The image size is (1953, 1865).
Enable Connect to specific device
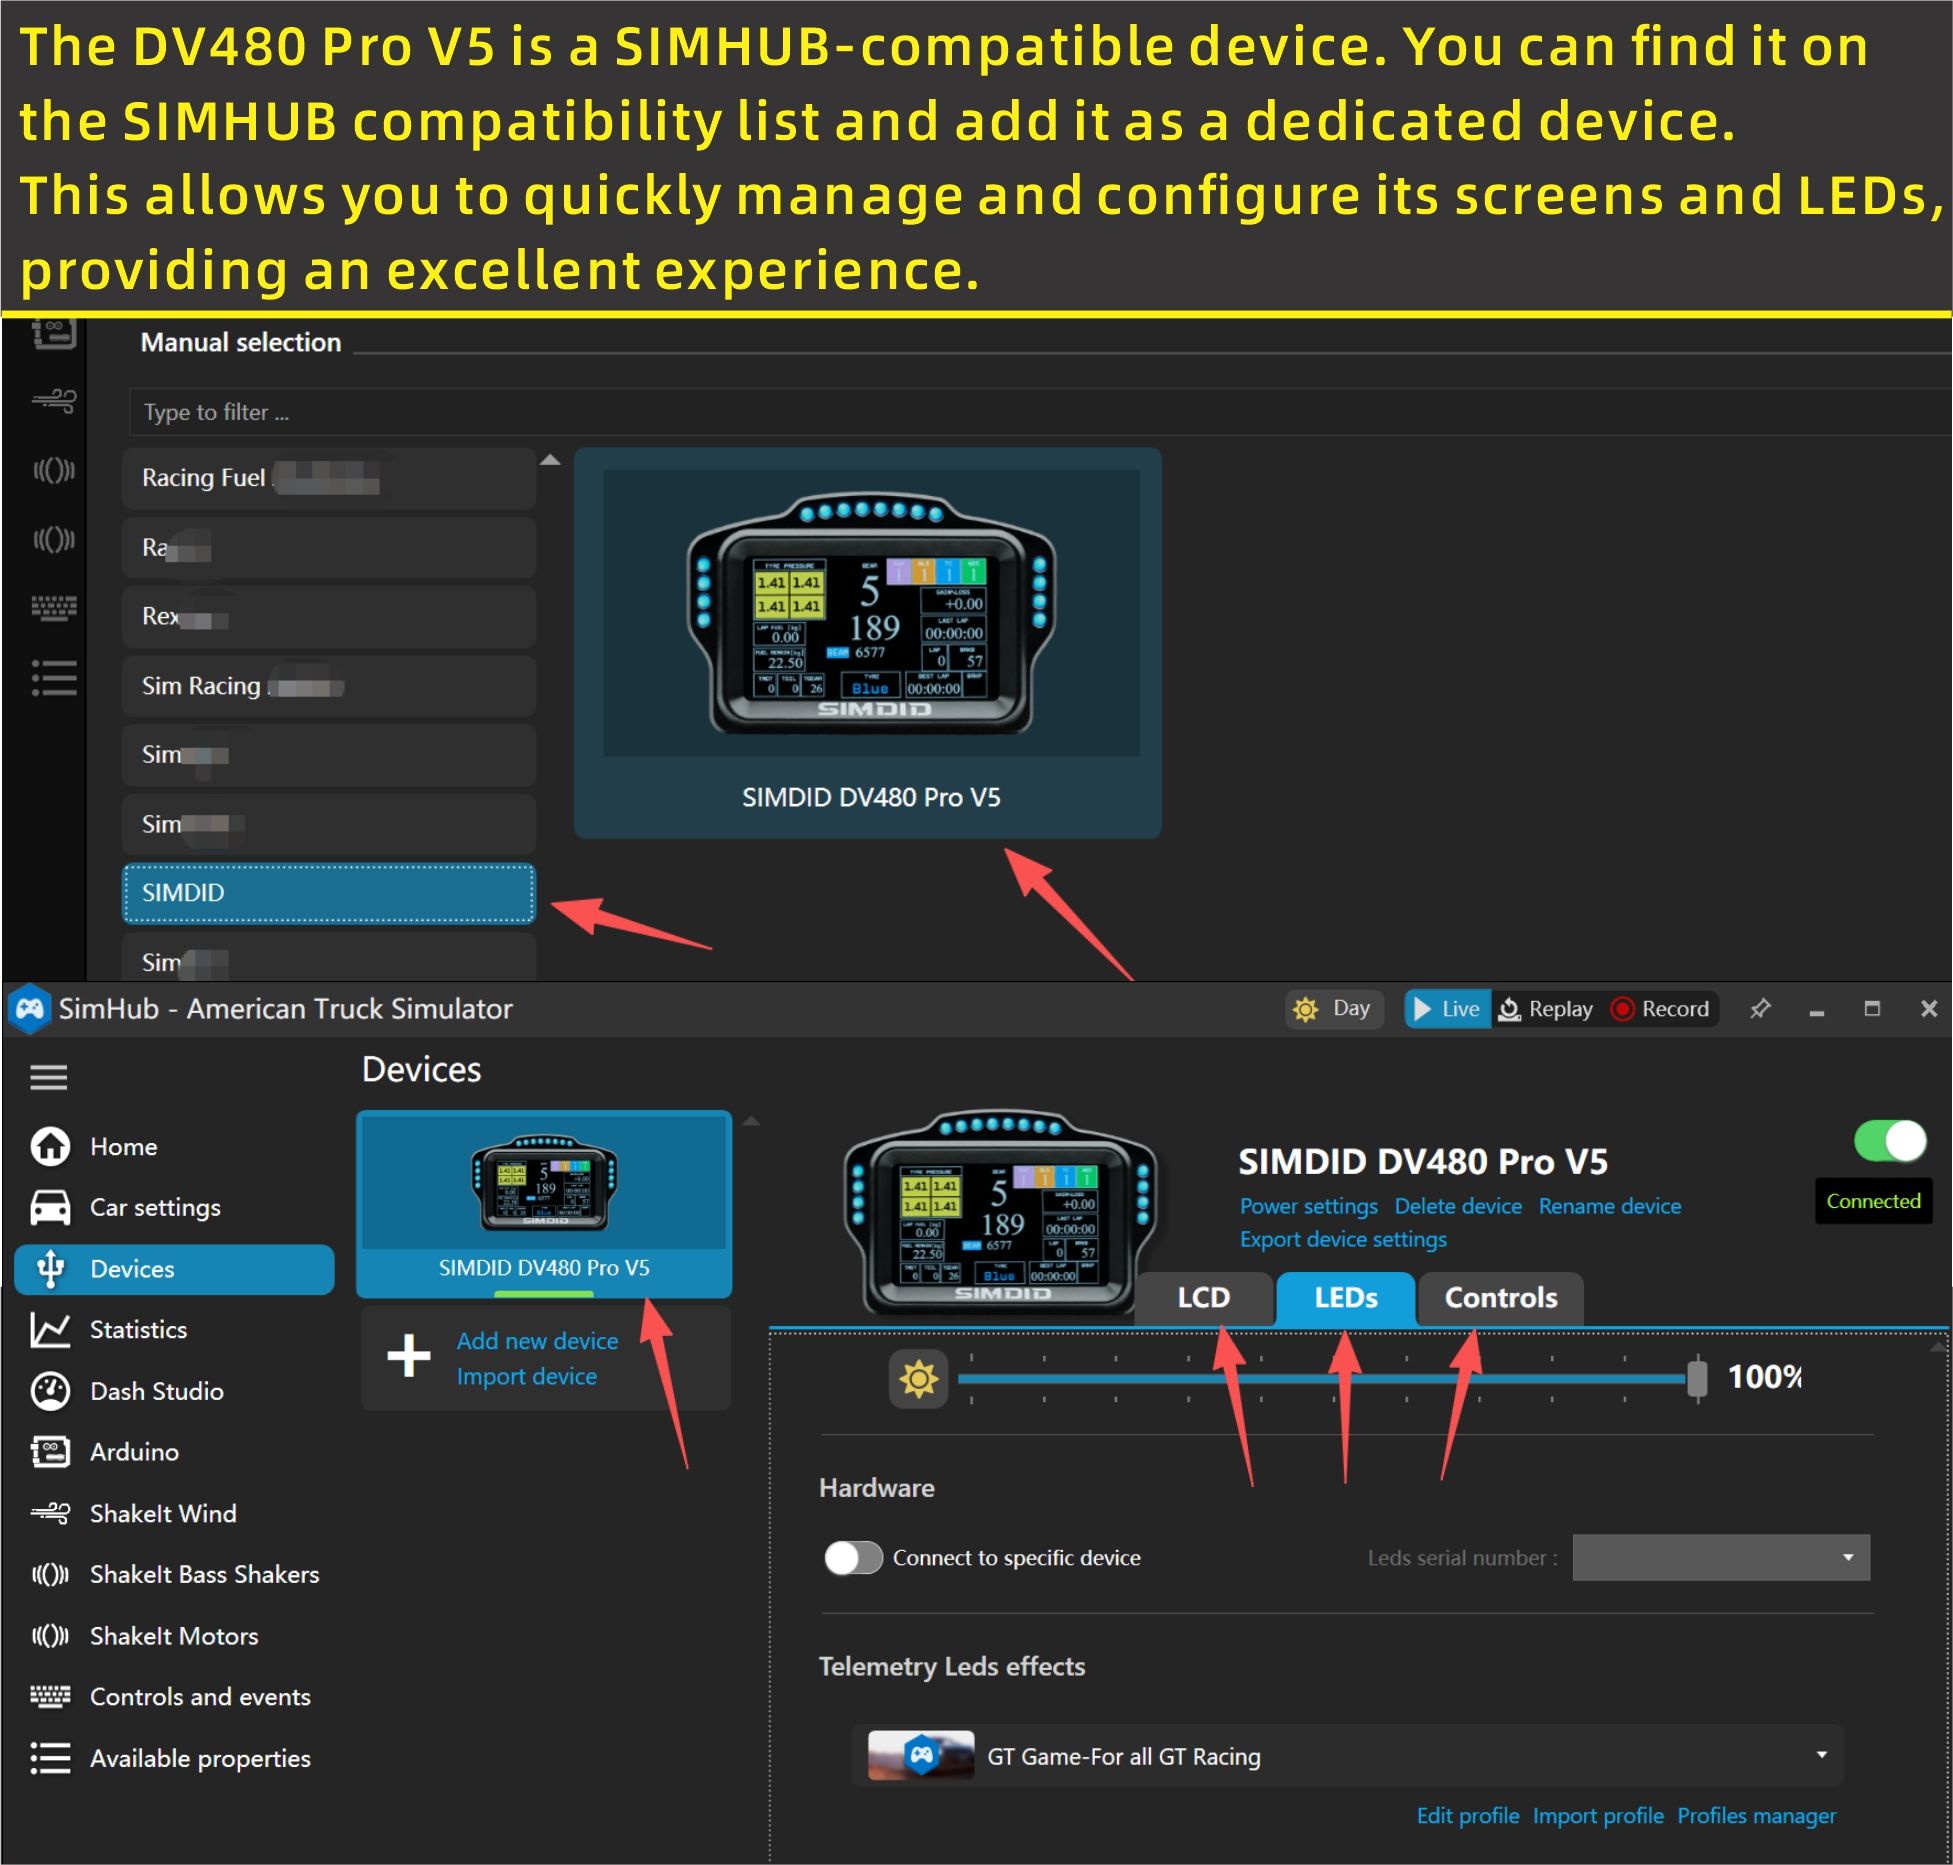tap(853, 1558)
